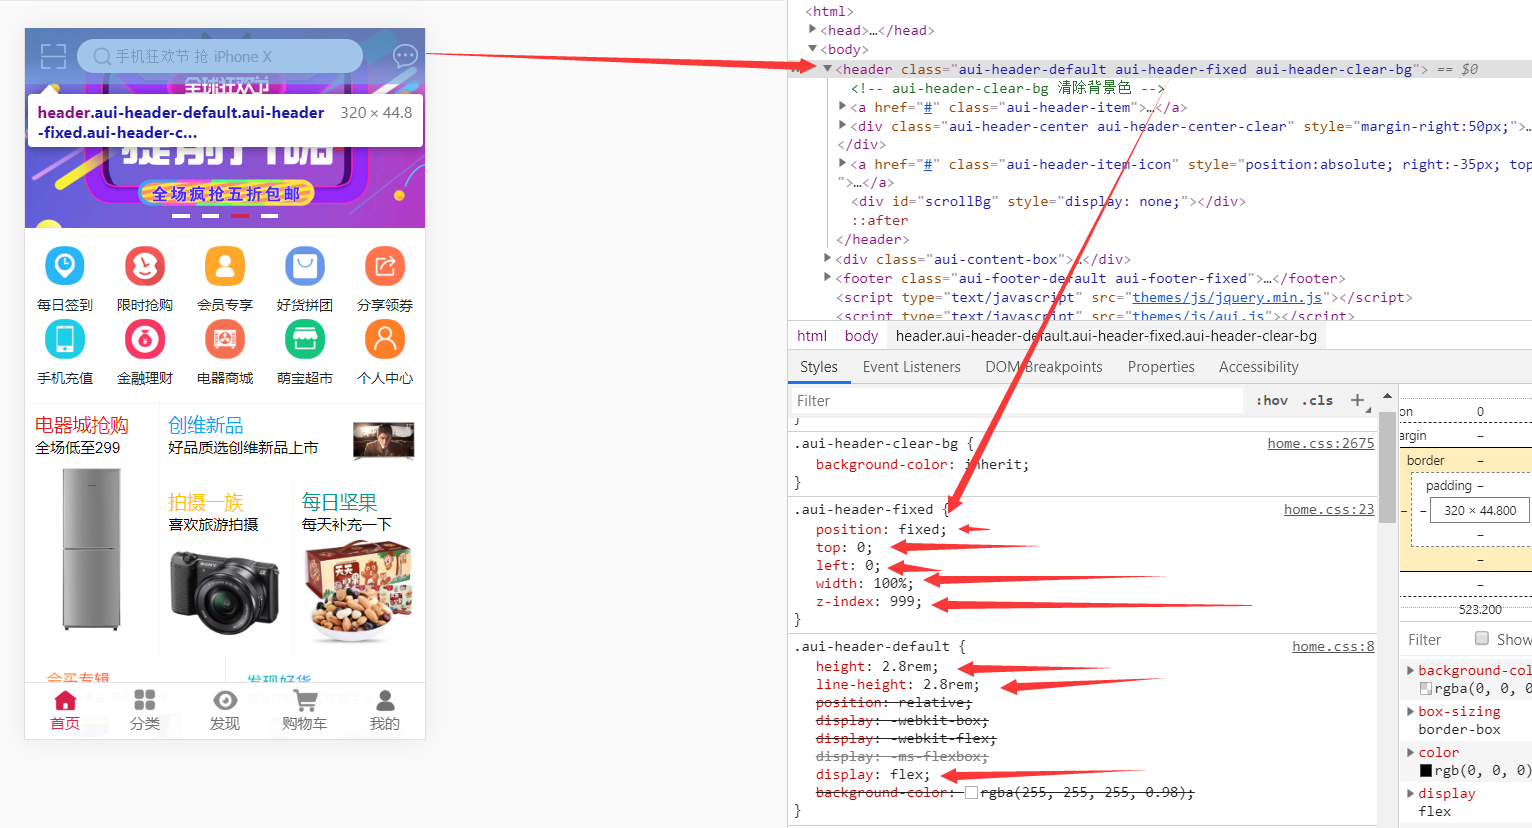
Task: Expand the aui-header-item anchor node
Action: pyautogui.click(x=843, y=107)
